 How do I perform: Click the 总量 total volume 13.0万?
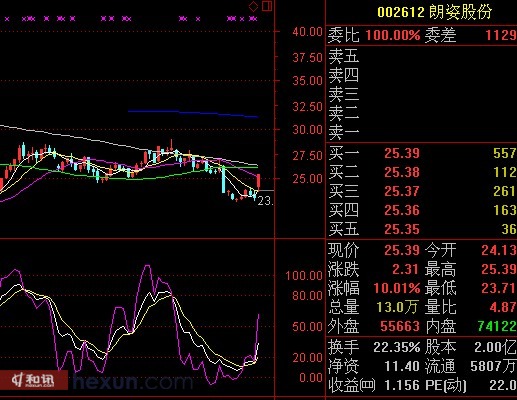pos(397,307)
